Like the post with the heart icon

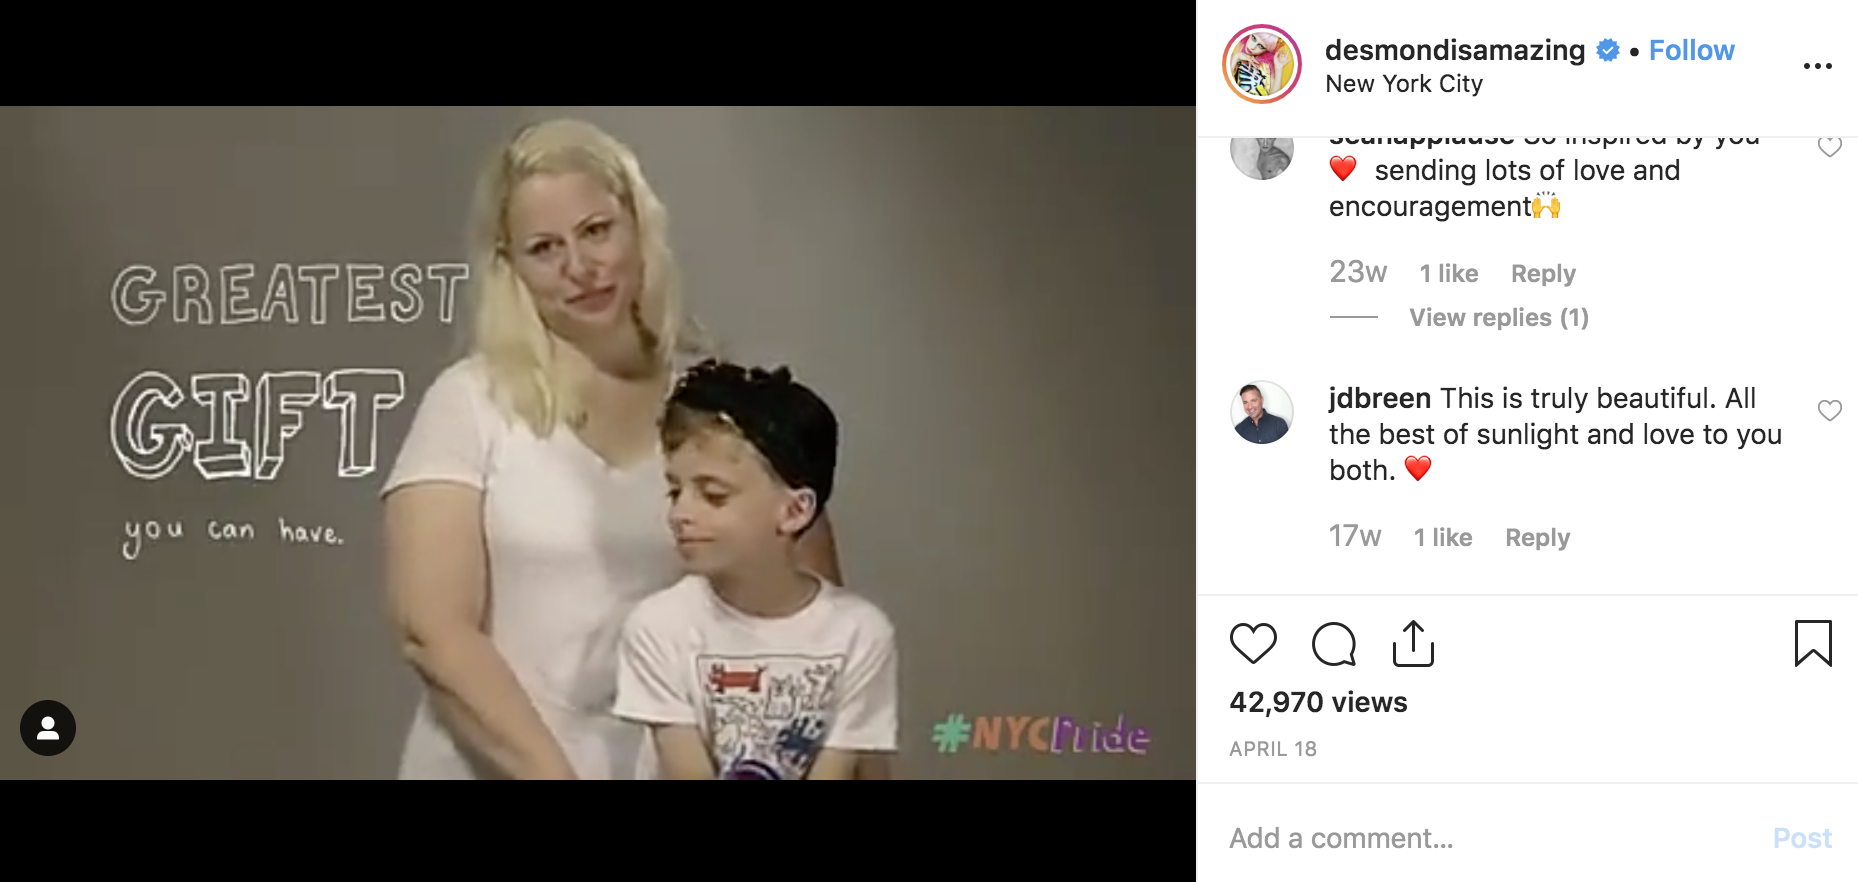pos(1253,644)
